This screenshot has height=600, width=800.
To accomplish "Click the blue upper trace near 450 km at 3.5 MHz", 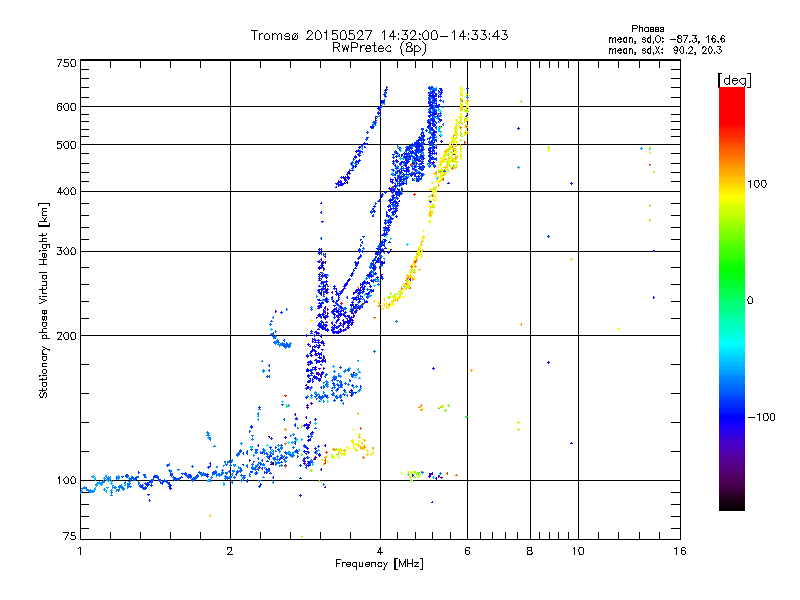I will 360,148.
